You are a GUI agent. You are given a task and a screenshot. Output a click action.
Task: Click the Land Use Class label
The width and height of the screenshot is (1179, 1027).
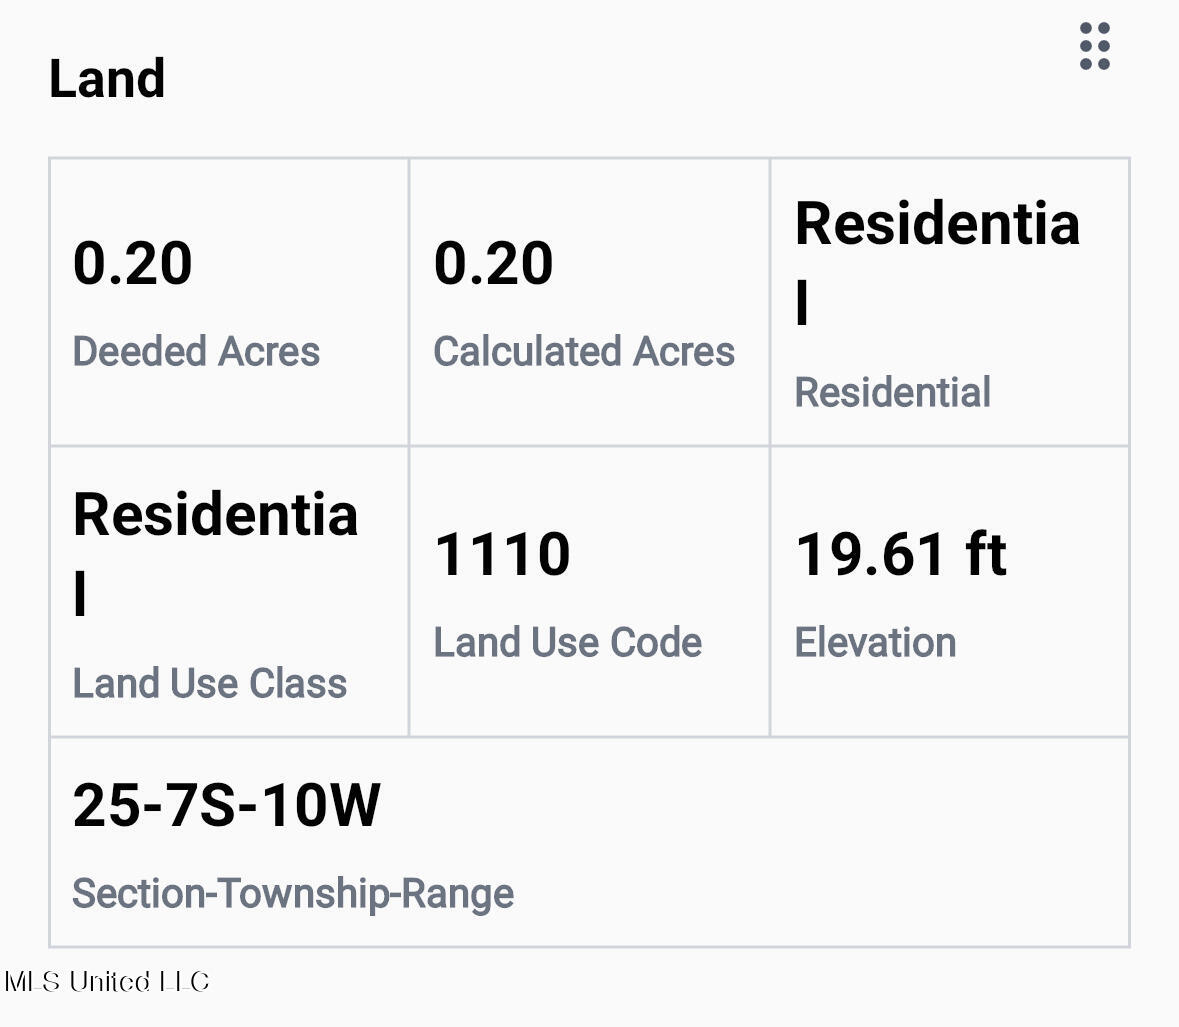[x=210, y=683]
